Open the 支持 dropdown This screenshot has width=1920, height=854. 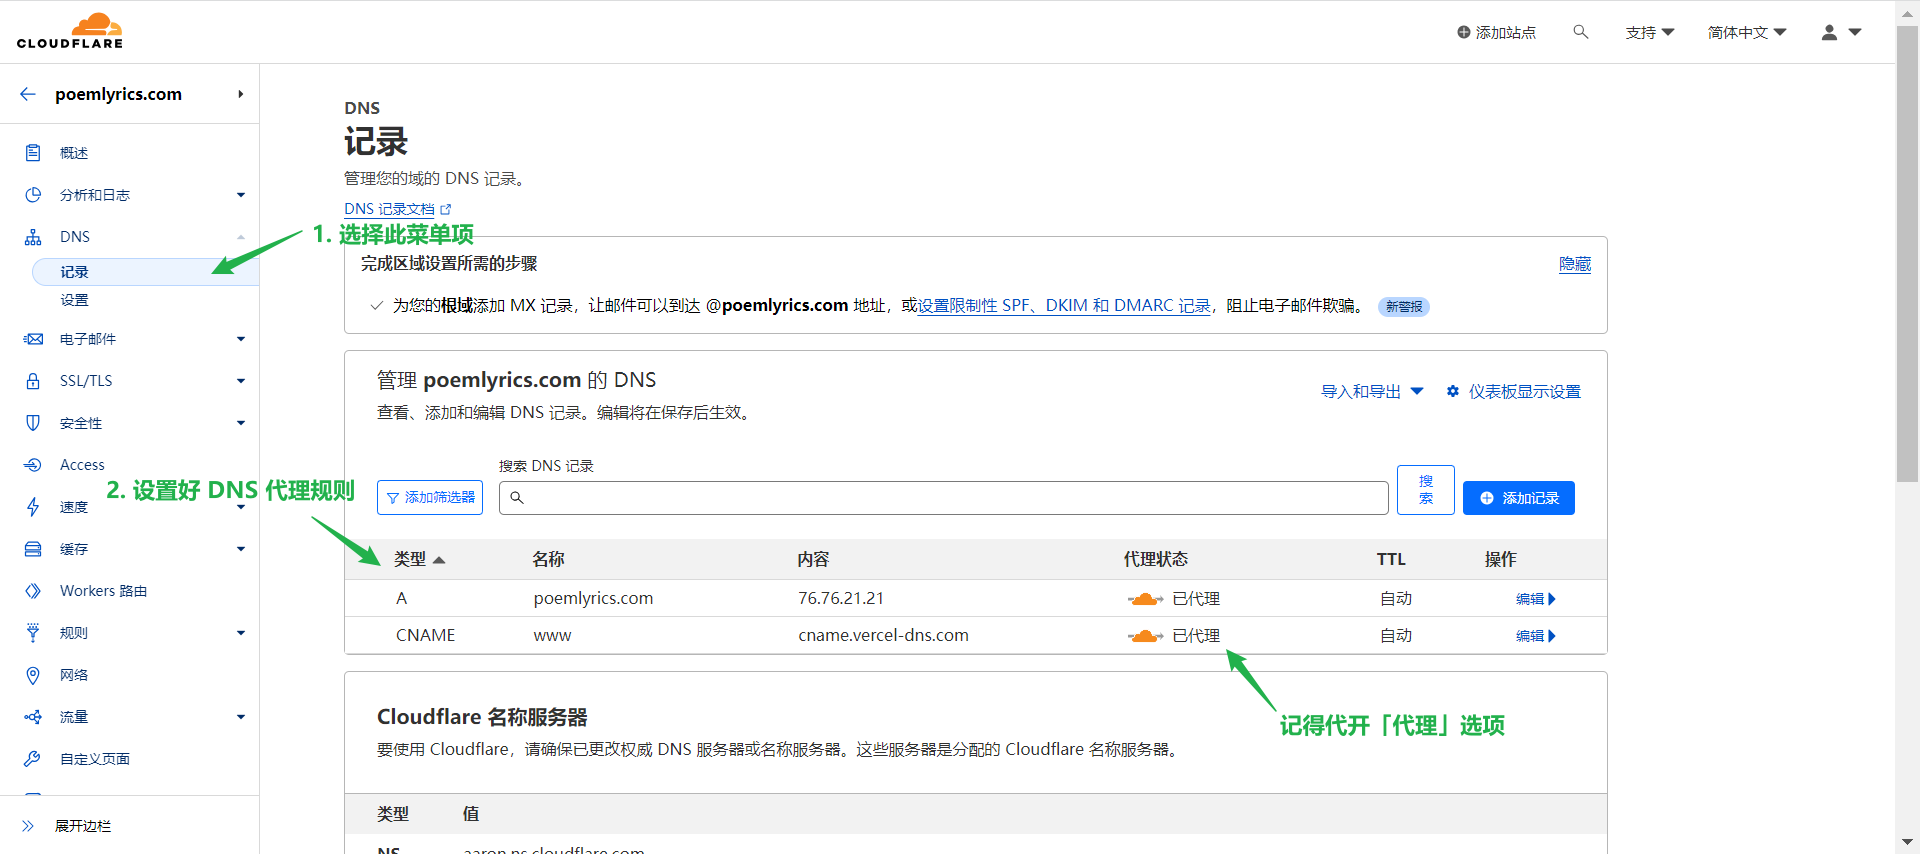click(x=1650, y=33)
